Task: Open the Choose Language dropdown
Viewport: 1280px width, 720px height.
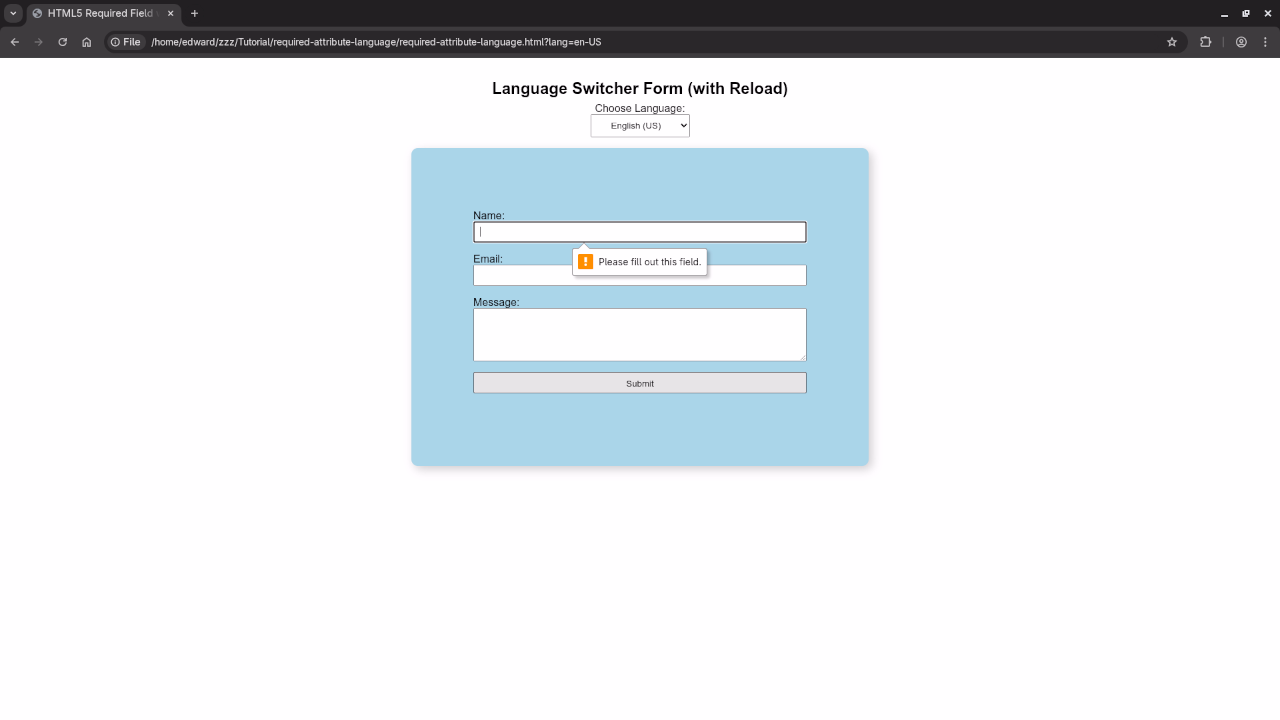Action: (x=640, y=126)
